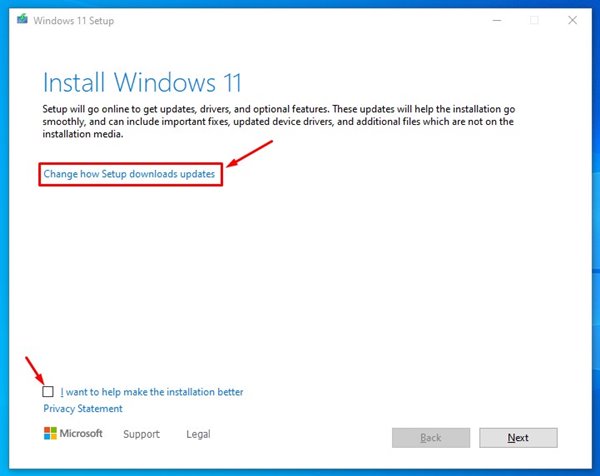Click the 'Windows 11 Setup' title text

tap(73, 21)
